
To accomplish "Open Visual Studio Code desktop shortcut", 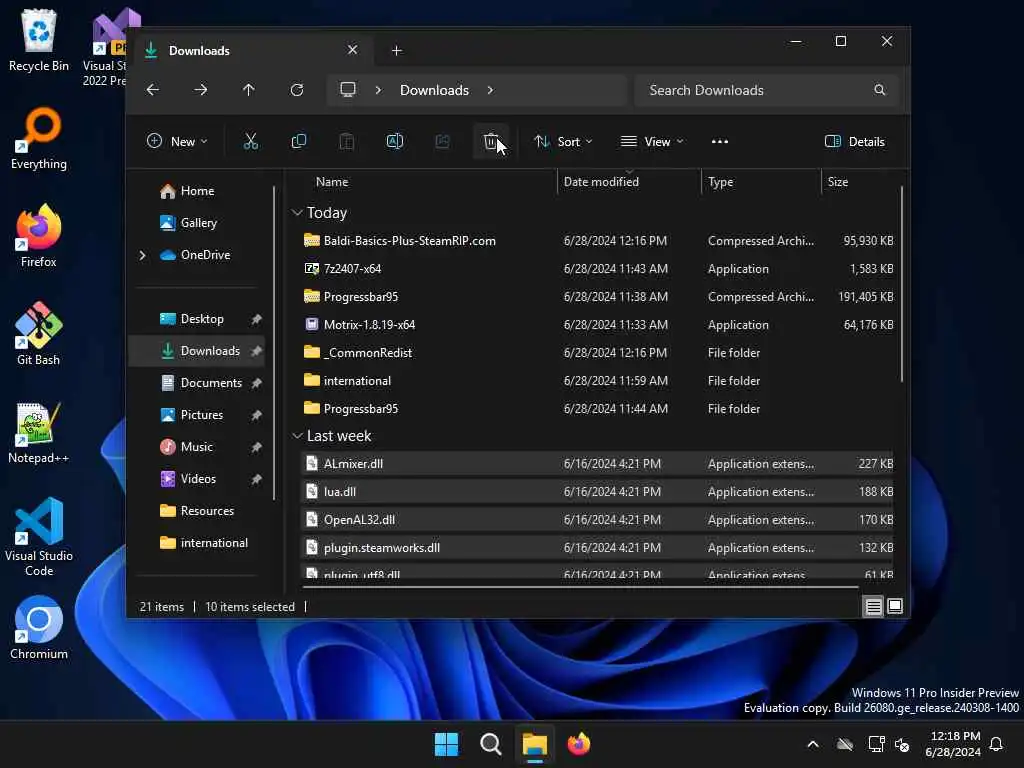I will pyautogui.click(x=39, y=537).
